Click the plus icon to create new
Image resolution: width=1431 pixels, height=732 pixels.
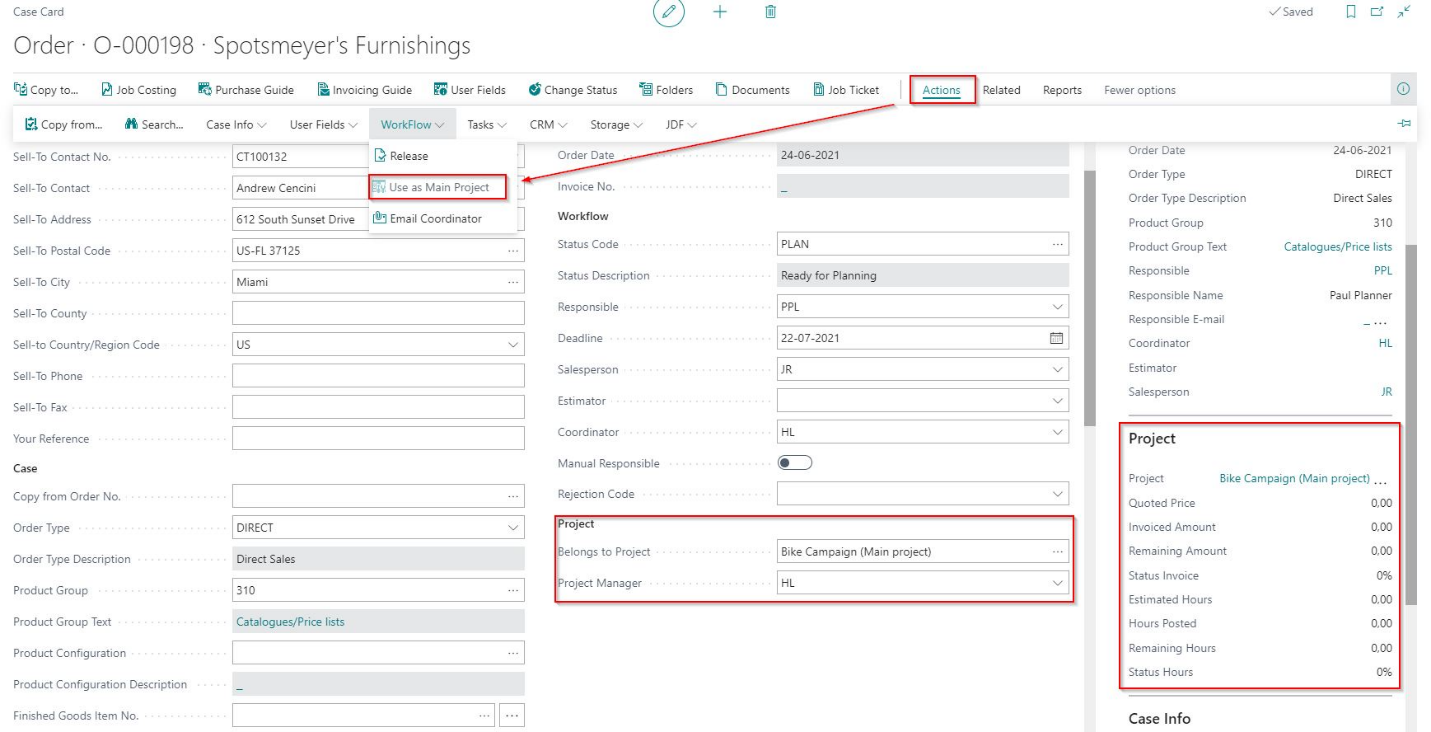[x=720, y=12]
